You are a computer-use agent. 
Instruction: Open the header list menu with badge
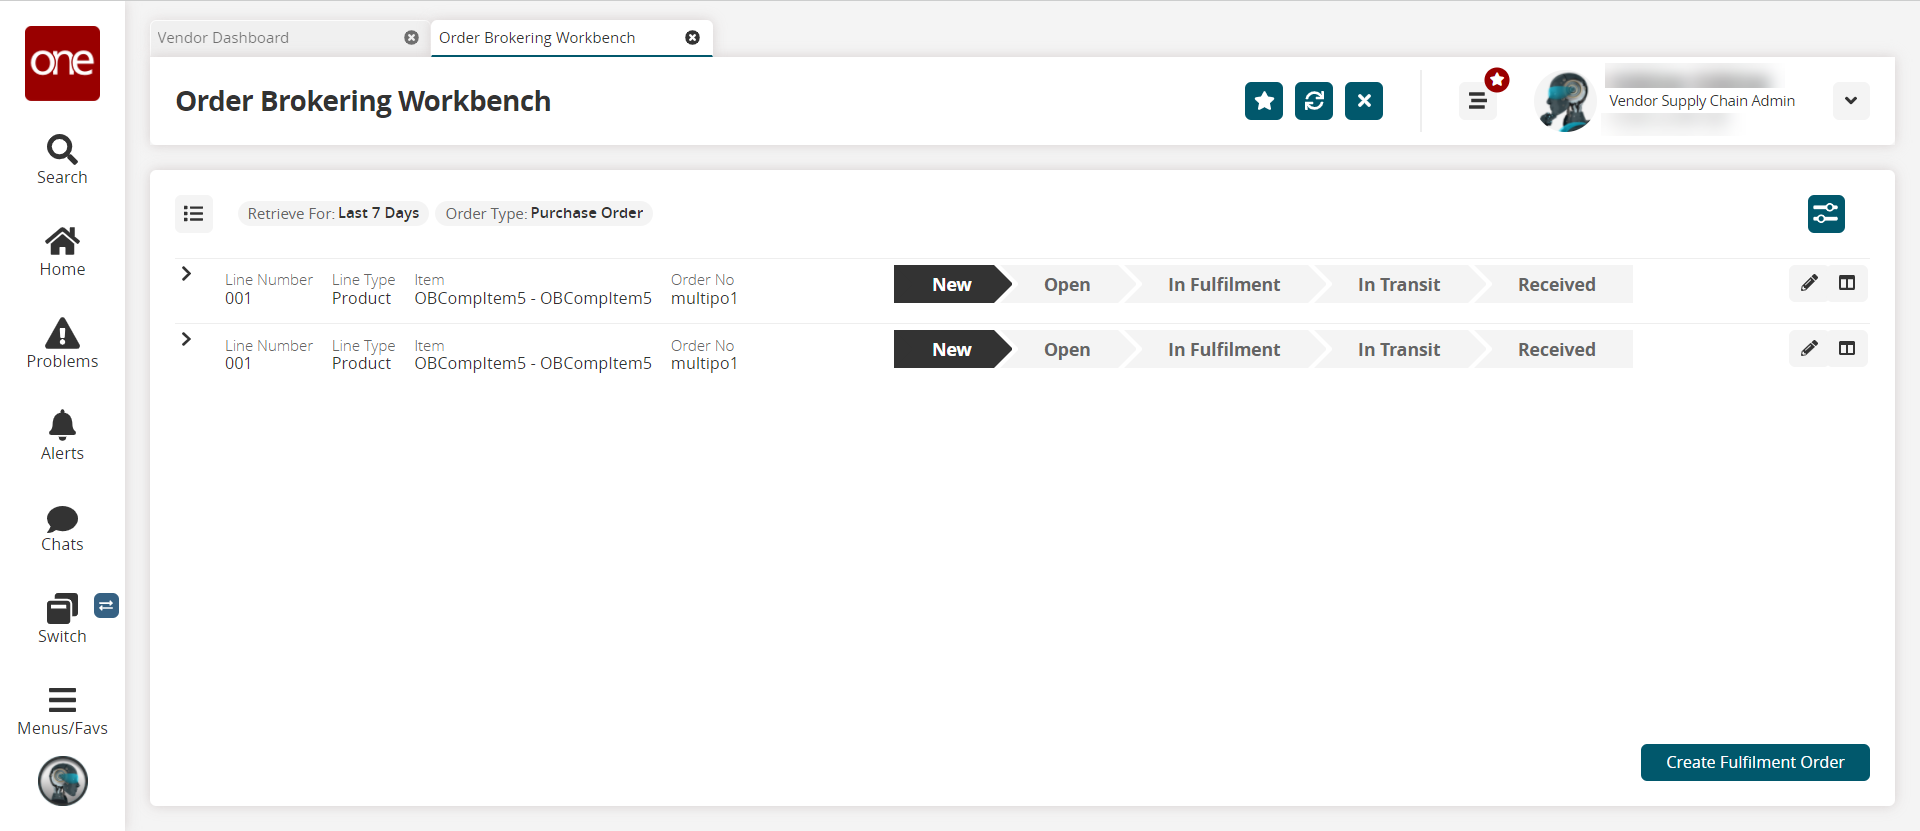(1478, 101)
